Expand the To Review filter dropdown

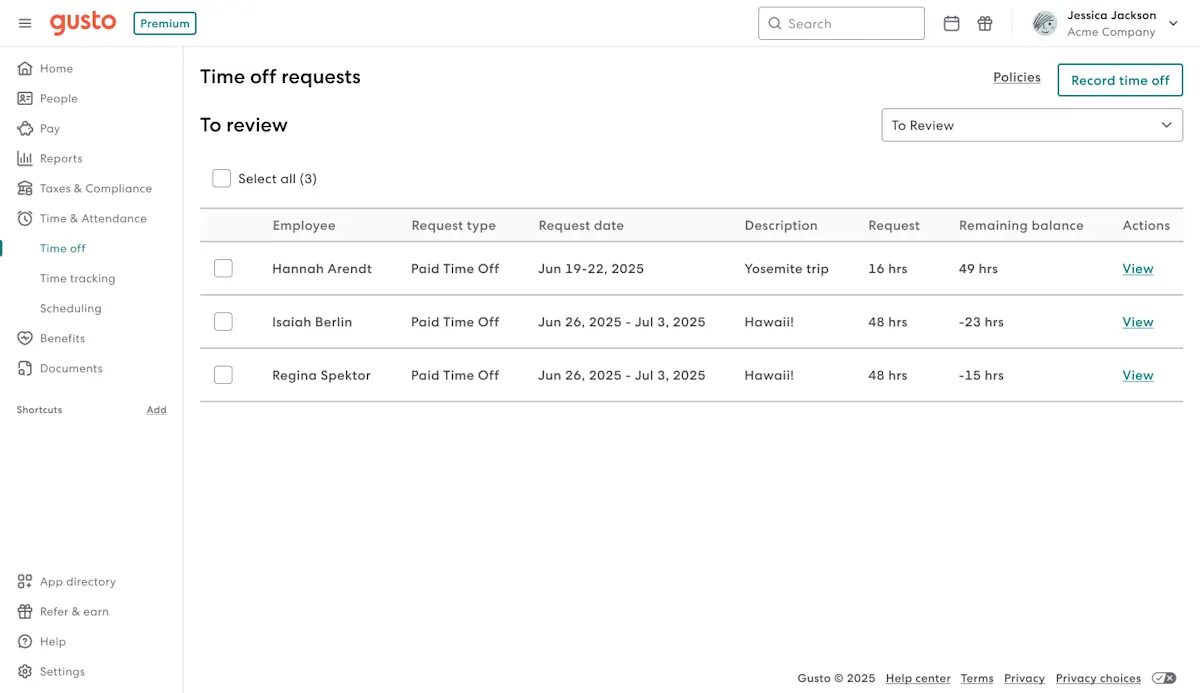tap(1032, 125)
